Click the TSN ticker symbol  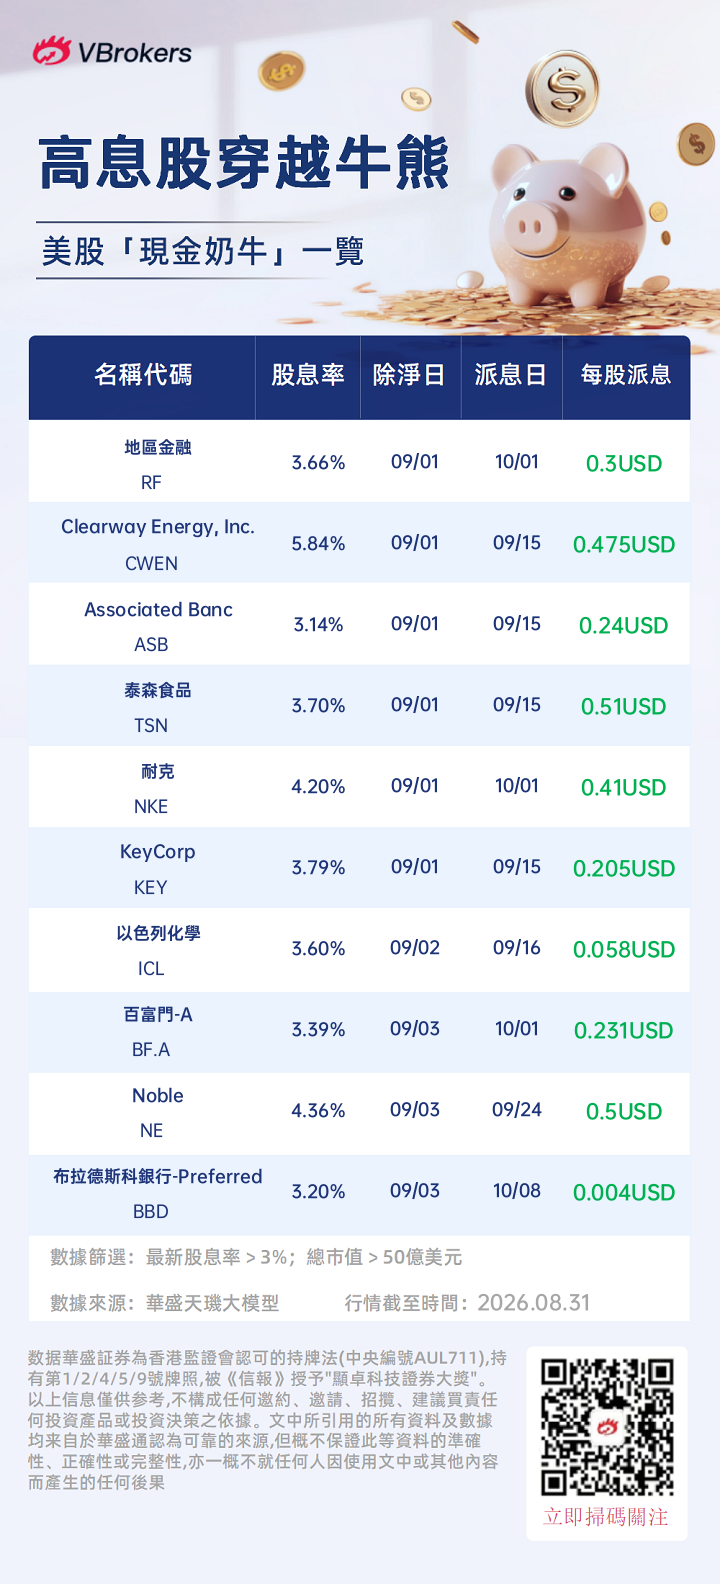[x=151, y=726]
